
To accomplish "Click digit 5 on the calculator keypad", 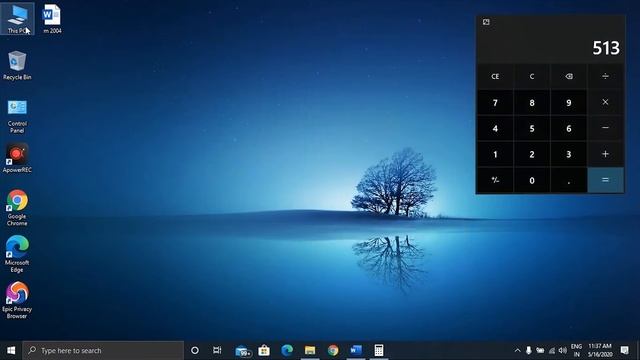I will point(532,128).
